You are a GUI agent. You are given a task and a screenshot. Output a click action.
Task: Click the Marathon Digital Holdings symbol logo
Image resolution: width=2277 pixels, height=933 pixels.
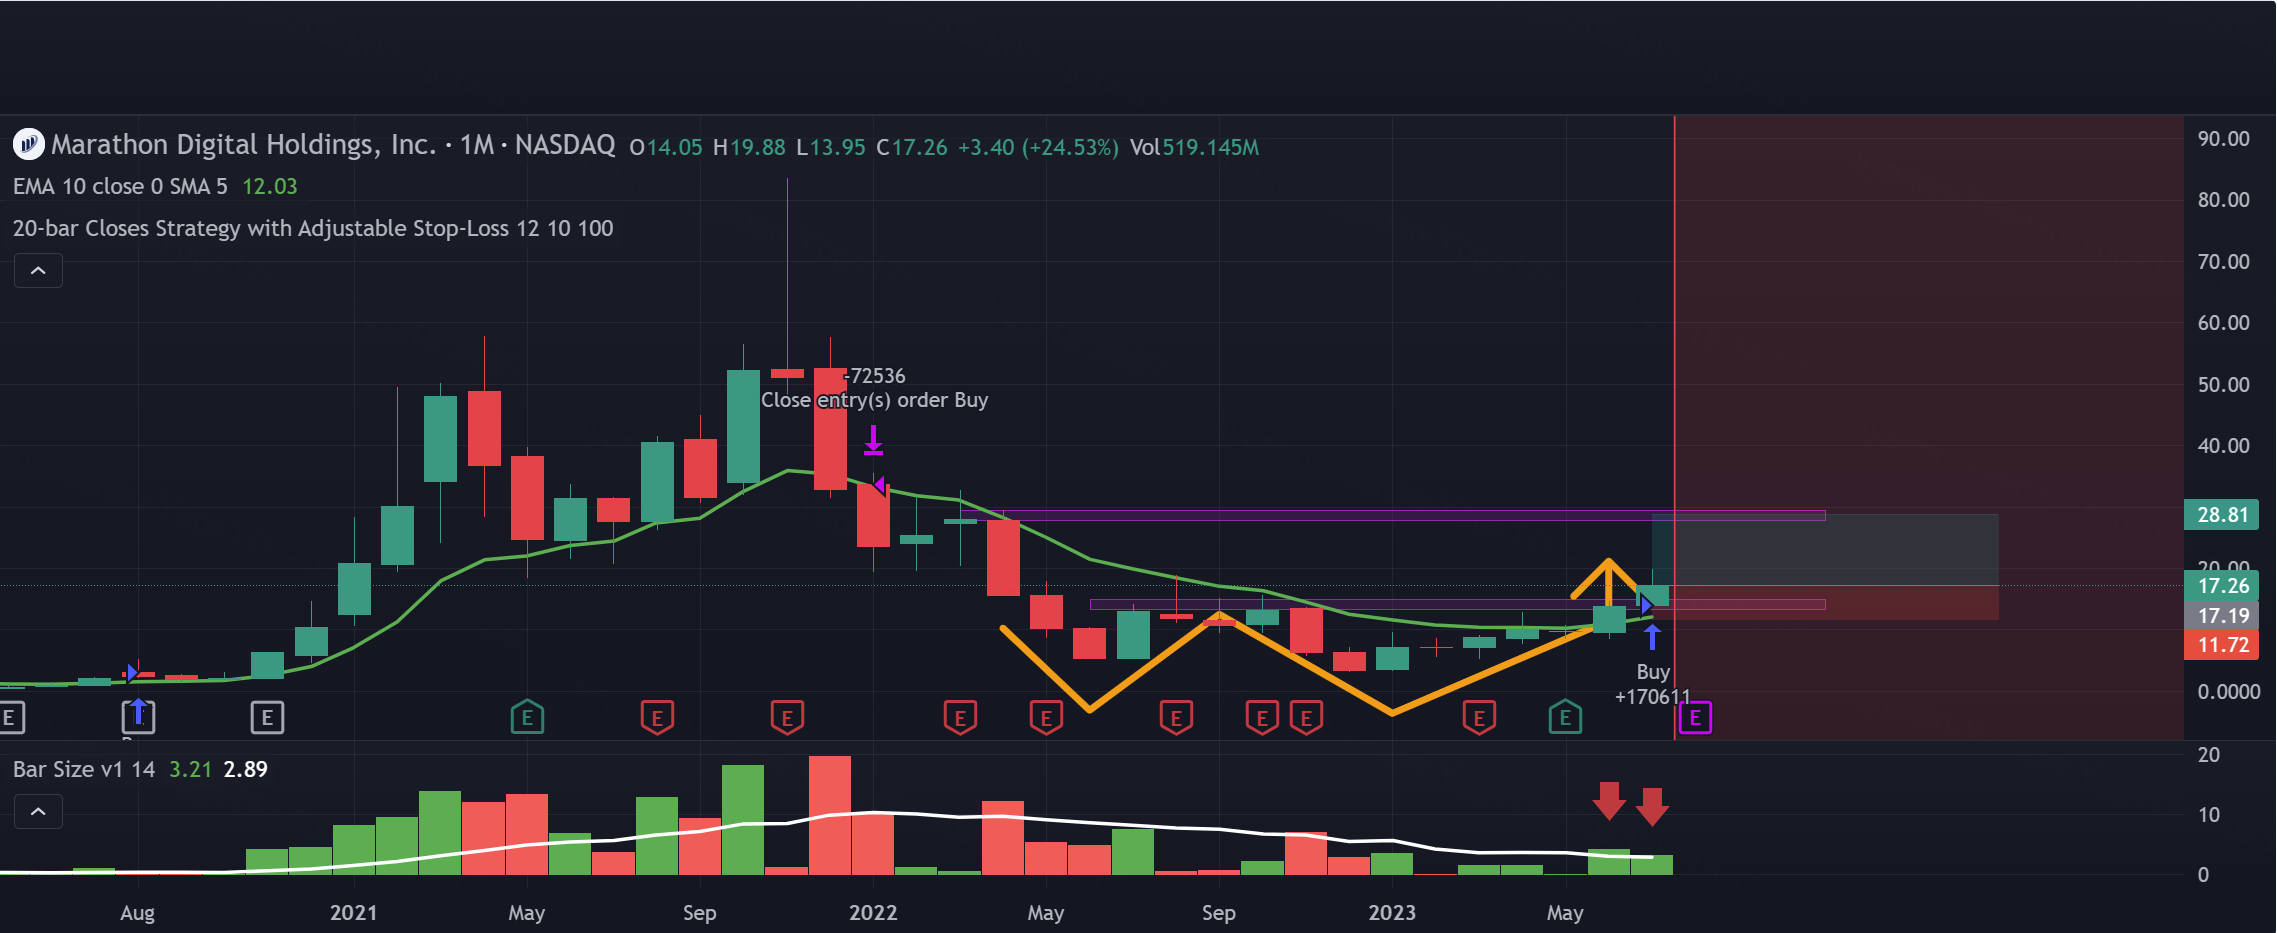coord(28,145)
